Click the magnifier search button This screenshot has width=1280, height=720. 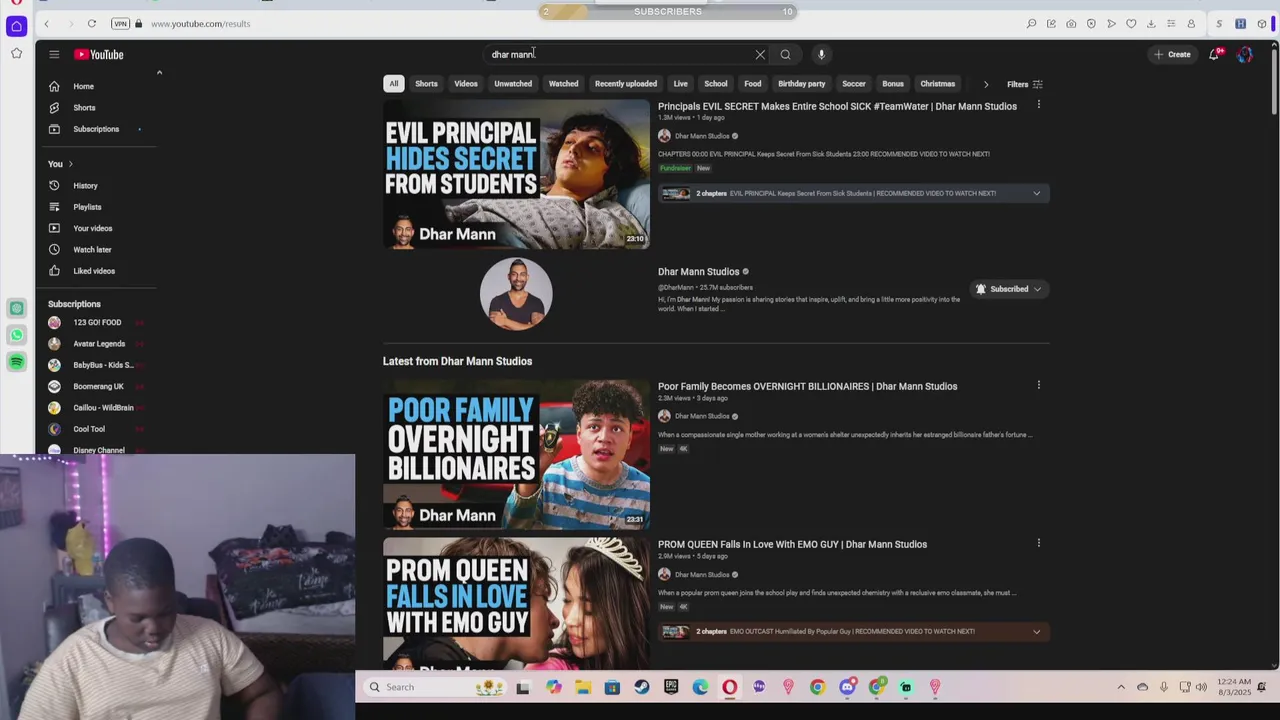(785, 54)
